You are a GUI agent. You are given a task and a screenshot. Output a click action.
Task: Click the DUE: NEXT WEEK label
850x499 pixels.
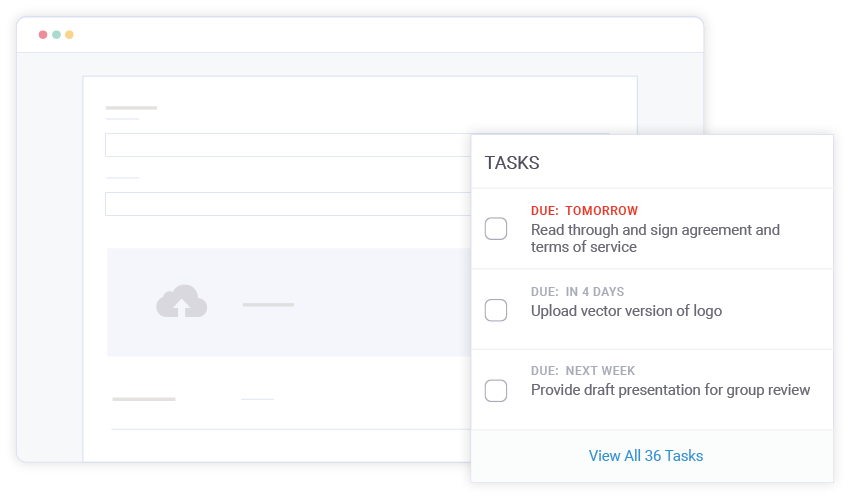(x=583, y=371)
